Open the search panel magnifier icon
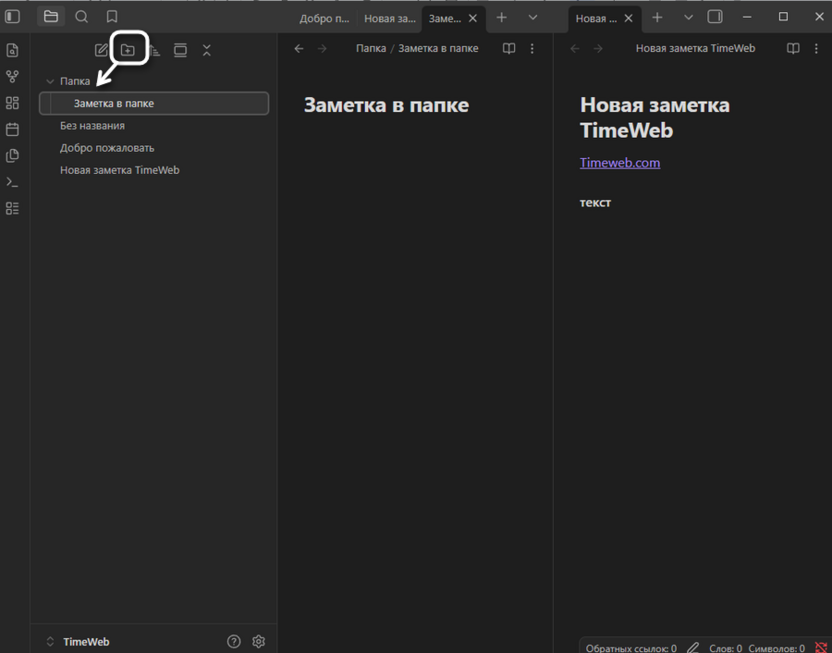This screenshot has height=653, width=832. (82, 17)
